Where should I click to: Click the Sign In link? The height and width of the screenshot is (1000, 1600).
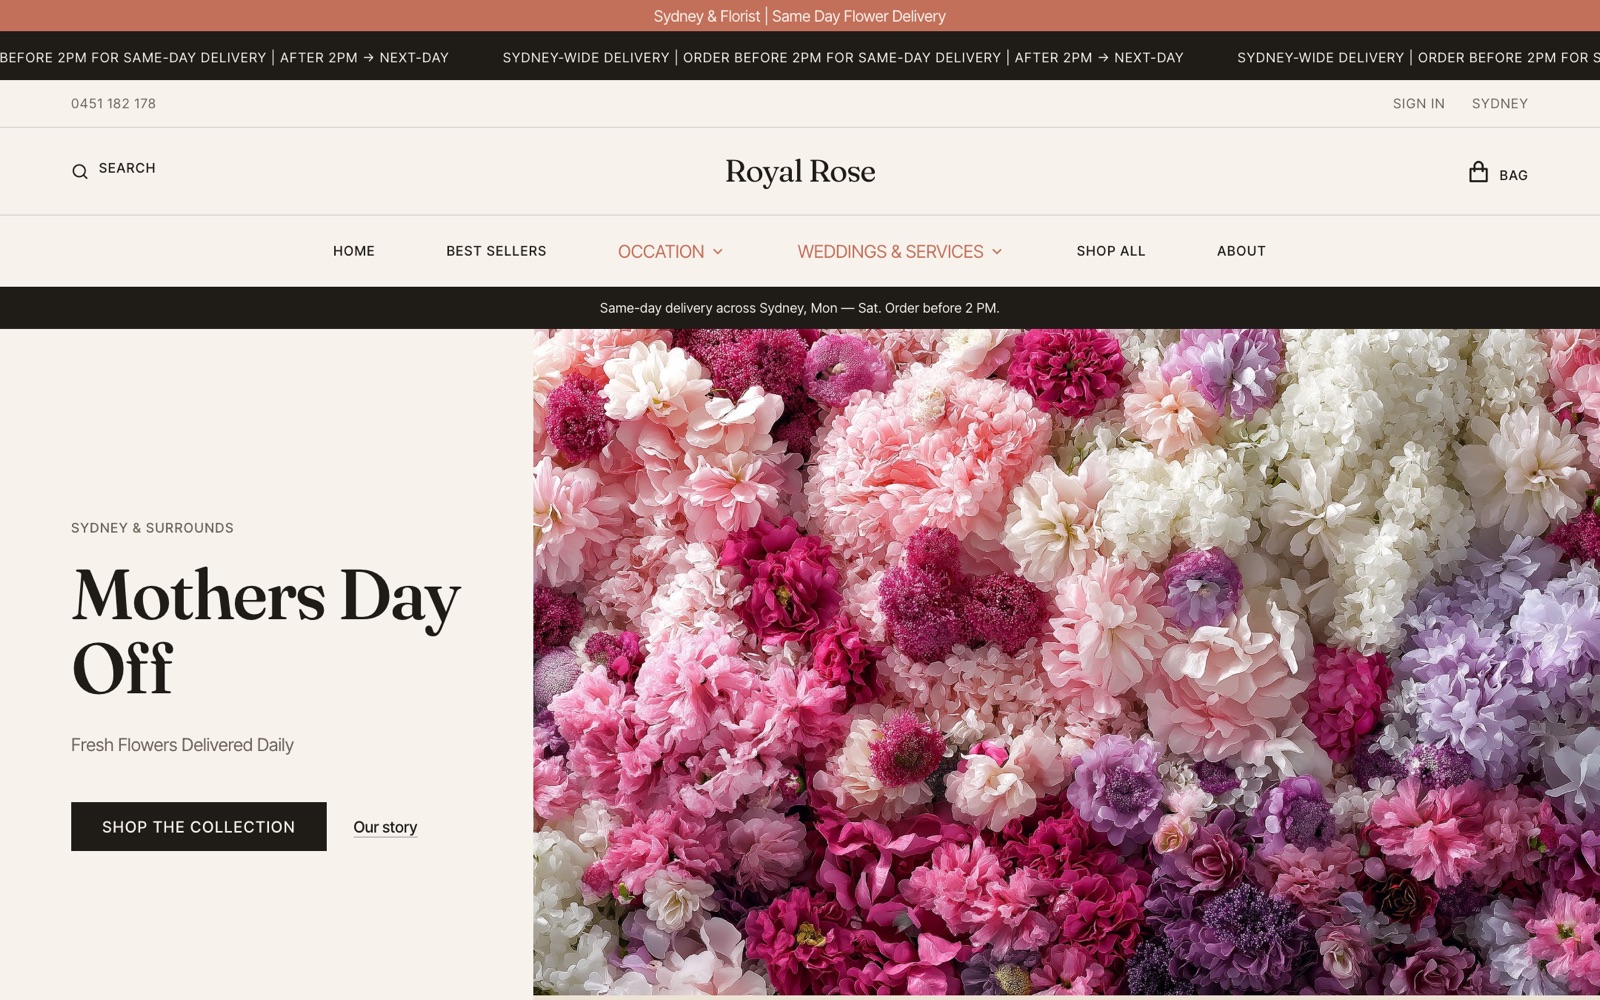tap(1419, 104)
